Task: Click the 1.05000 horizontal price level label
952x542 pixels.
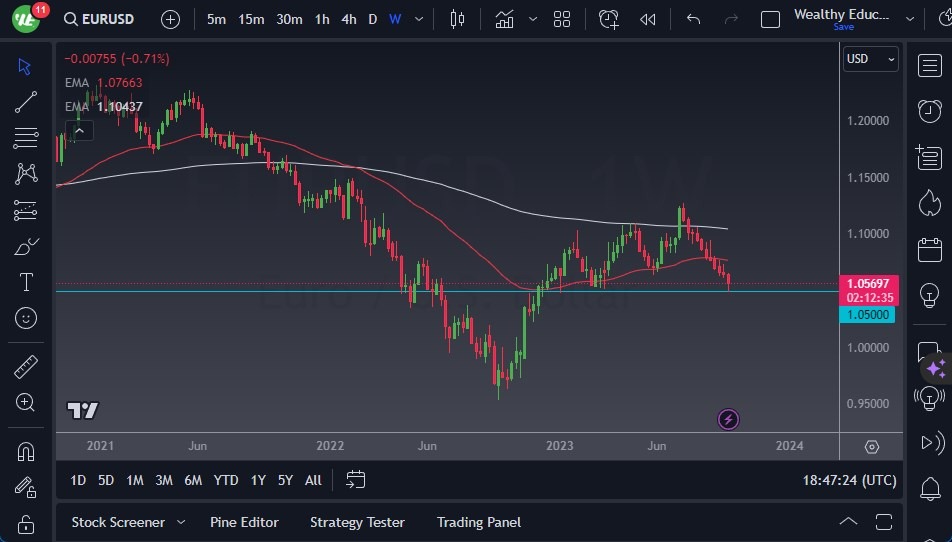Action: pos(868,315)
